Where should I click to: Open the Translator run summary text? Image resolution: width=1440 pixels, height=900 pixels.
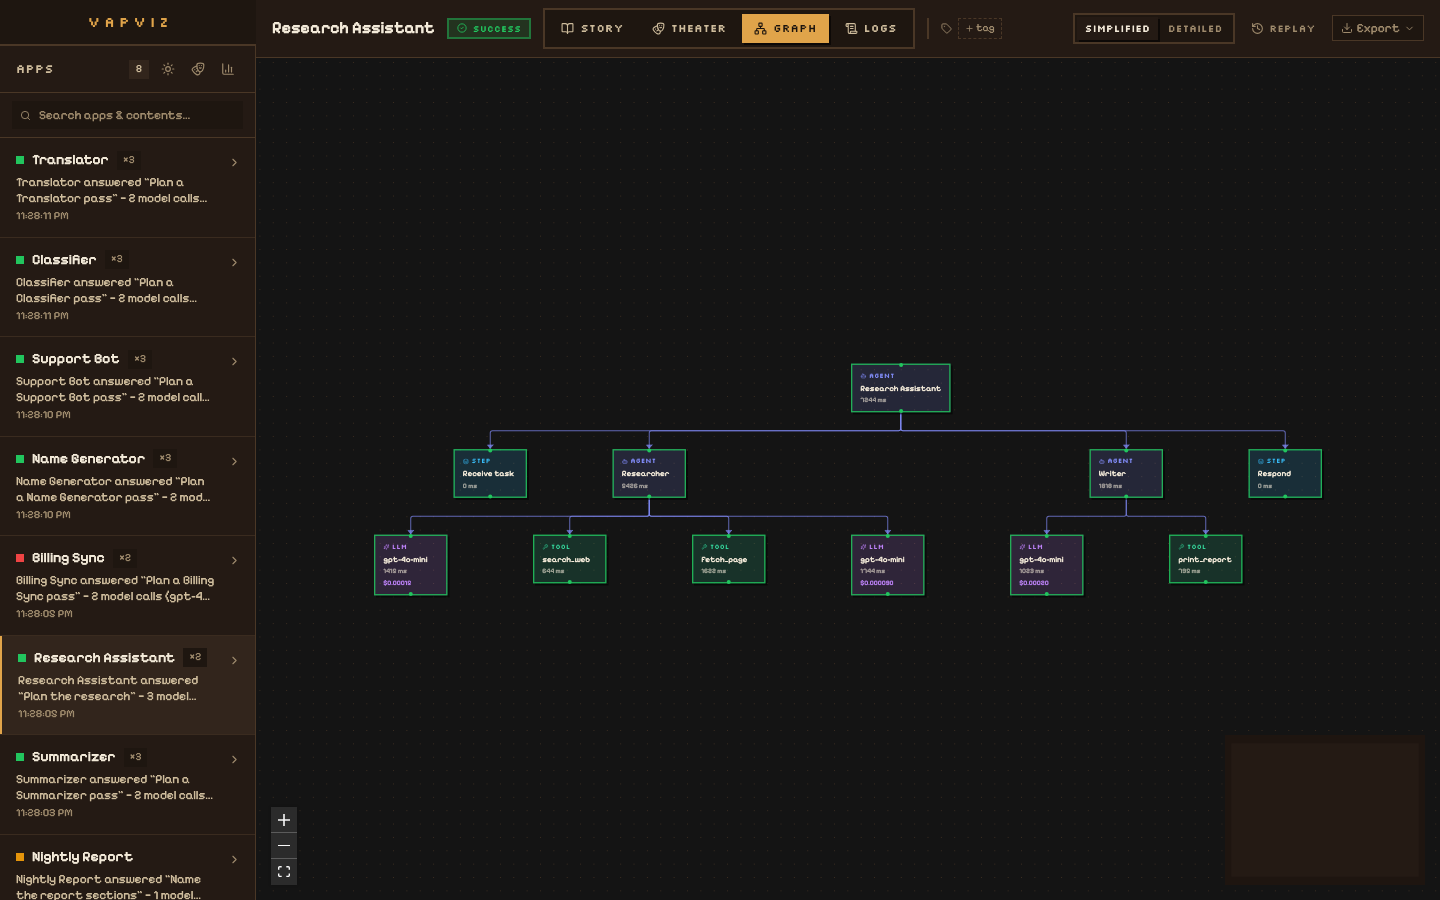(x=112, y=190)
